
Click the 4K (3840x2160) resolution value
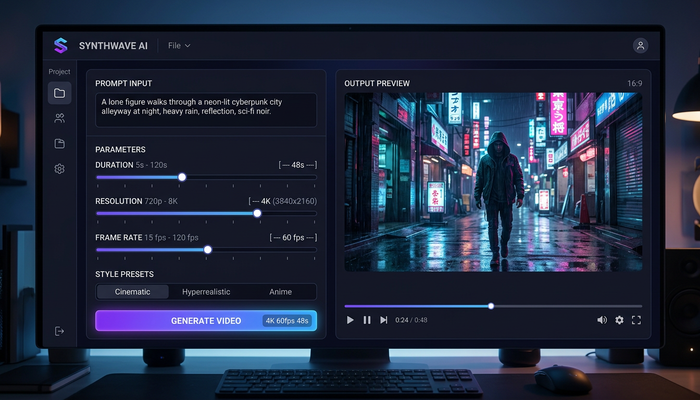coord(289,201)
